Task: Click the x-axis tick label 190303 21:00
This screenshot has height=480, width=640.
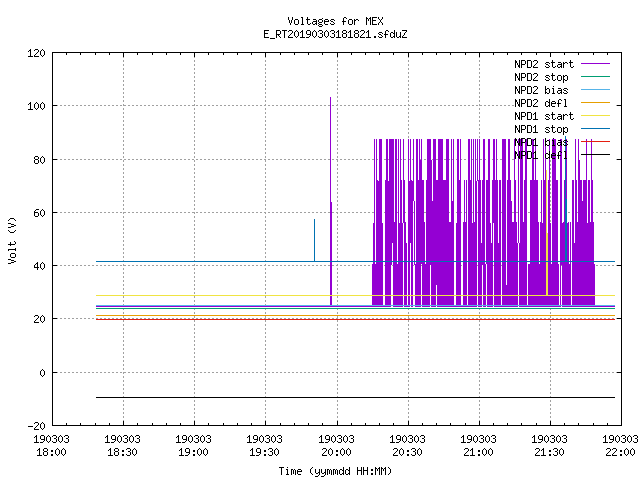Action: 478,446
